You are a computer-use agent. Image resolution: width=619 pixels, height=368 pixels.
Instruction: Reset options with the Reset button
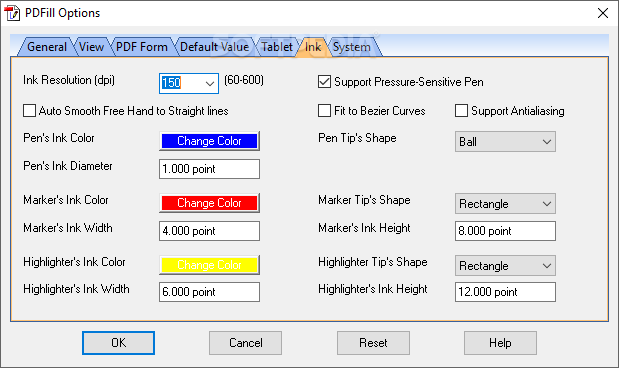tap(373, 343)
